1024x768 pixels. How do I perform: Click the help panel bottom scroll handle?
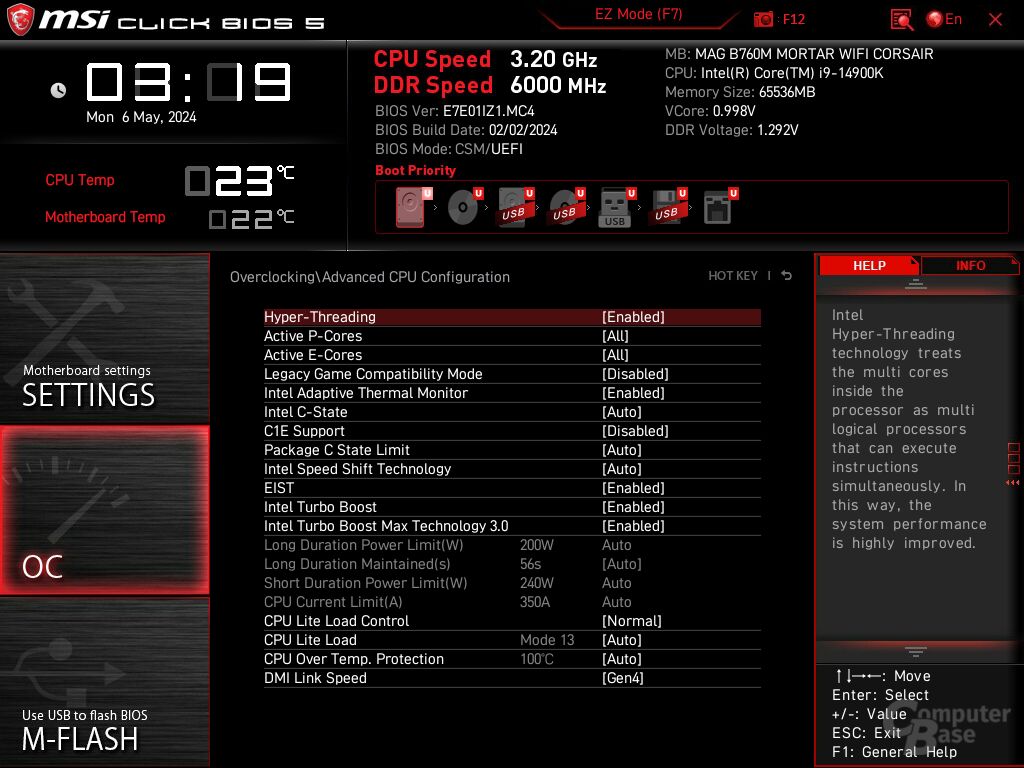916,651
